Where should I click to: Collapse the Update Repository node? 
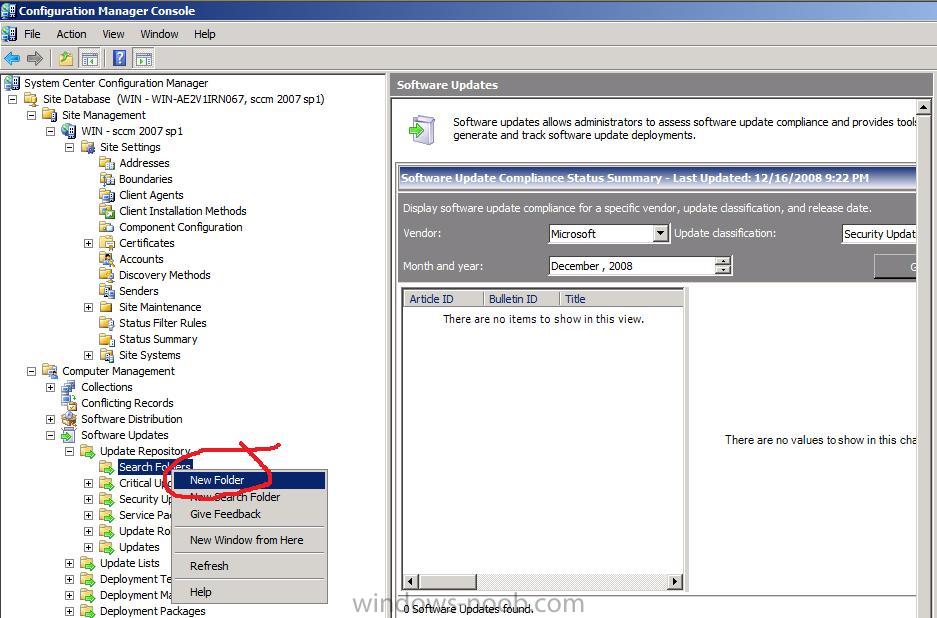click(x=69, y=451)
